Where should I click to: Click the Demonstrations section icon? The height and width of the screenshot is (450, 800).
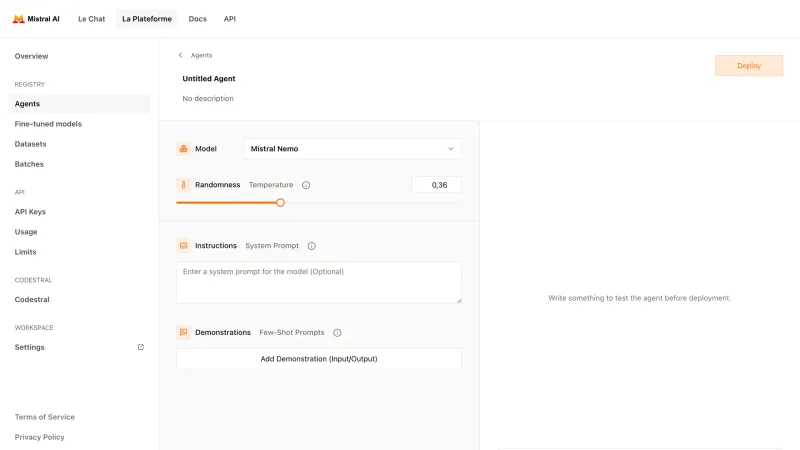click(184, 332)
